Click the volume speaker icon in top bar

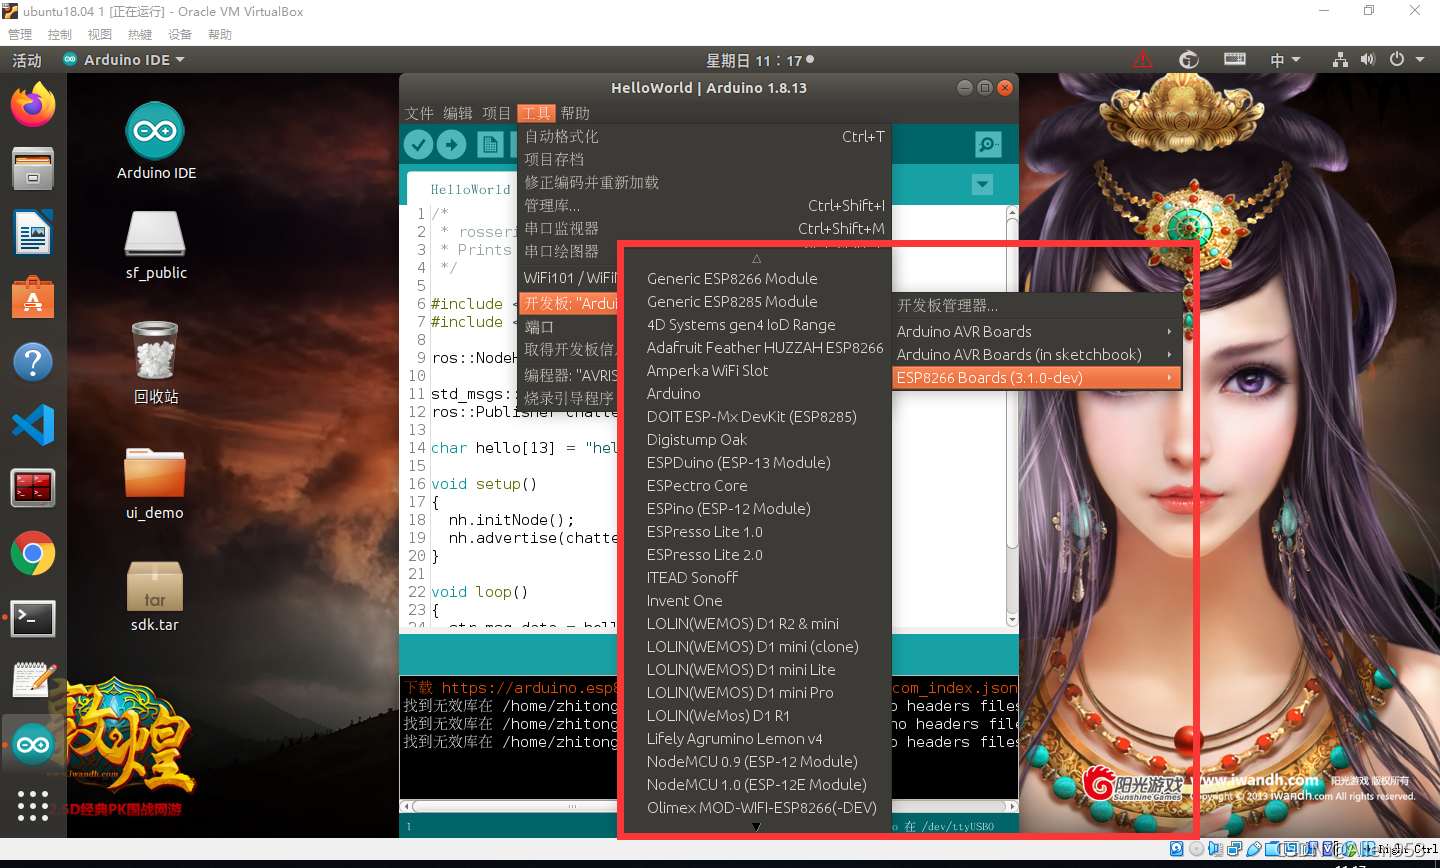(x=1368, y=60)
